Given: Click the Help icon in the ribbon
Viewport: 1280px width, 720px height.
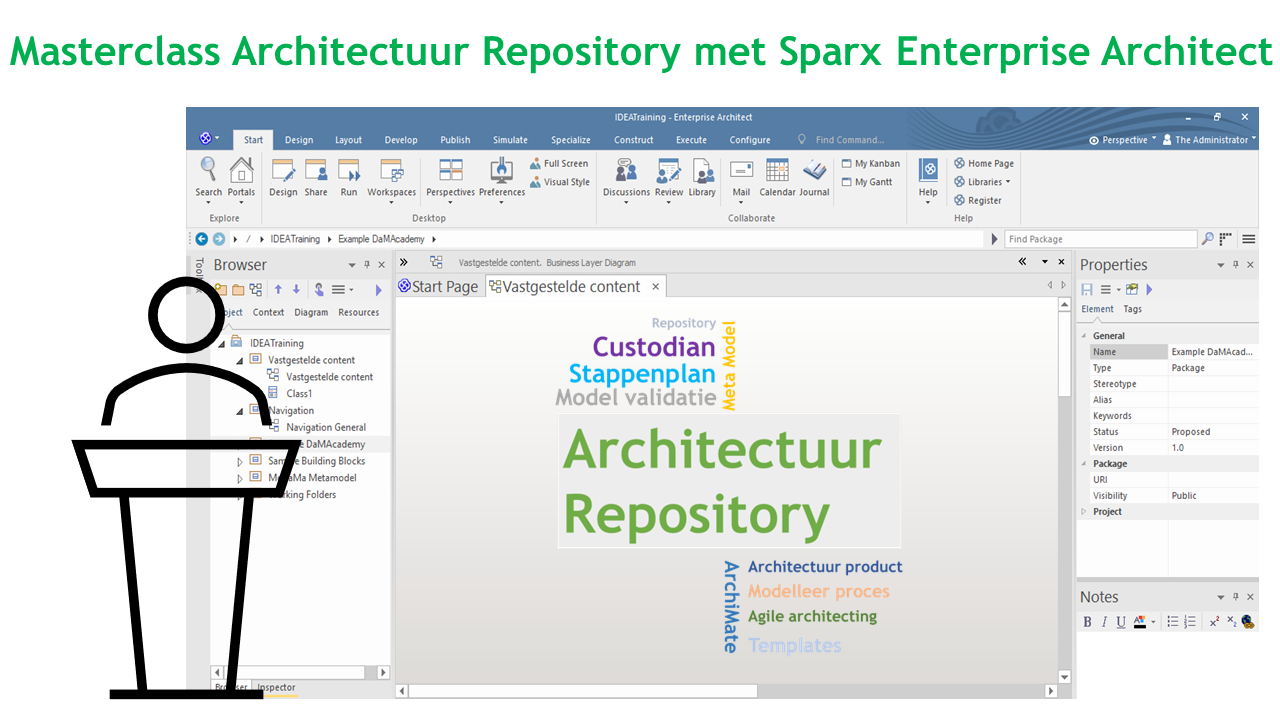Looking at the screenshot, I should tap(928, 171).
